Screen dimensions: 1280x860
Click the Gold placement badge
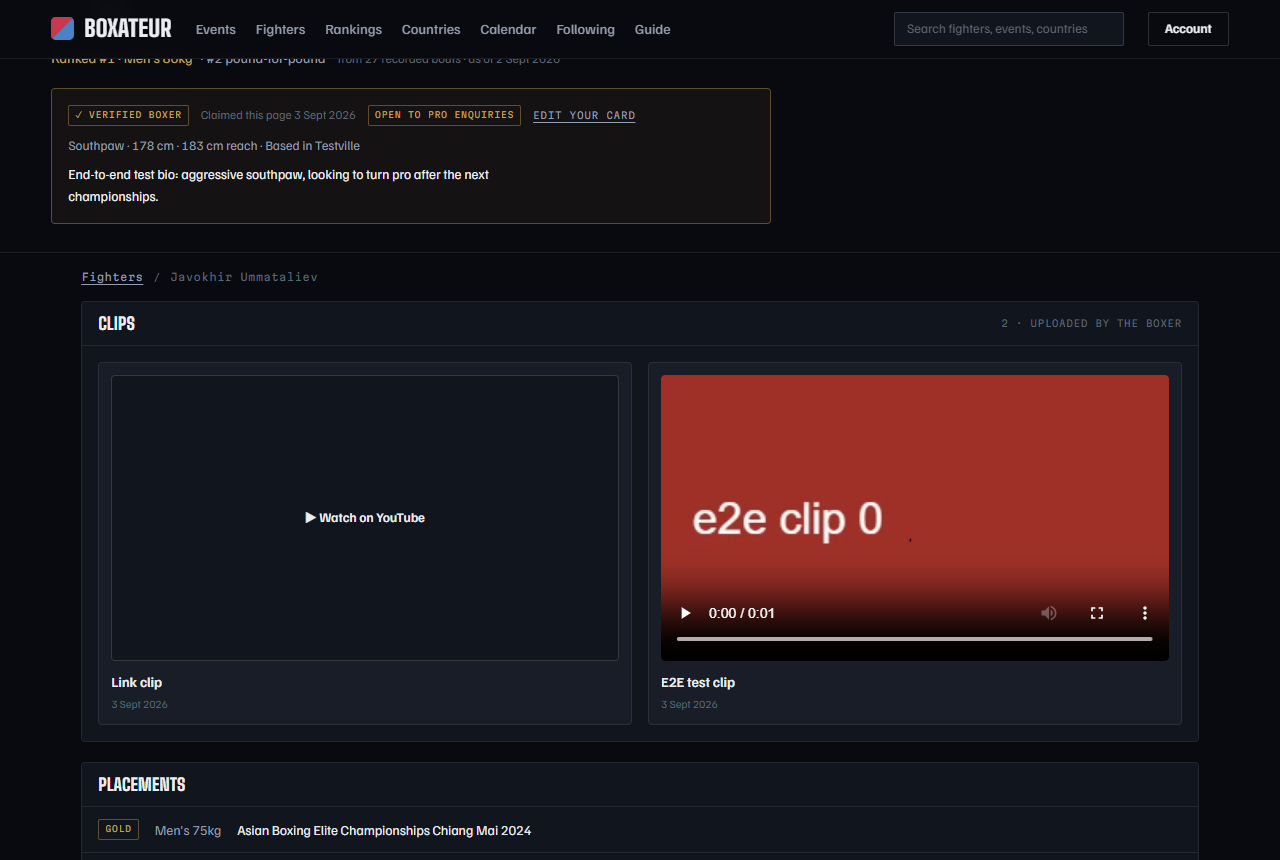(x=118, y=829)
